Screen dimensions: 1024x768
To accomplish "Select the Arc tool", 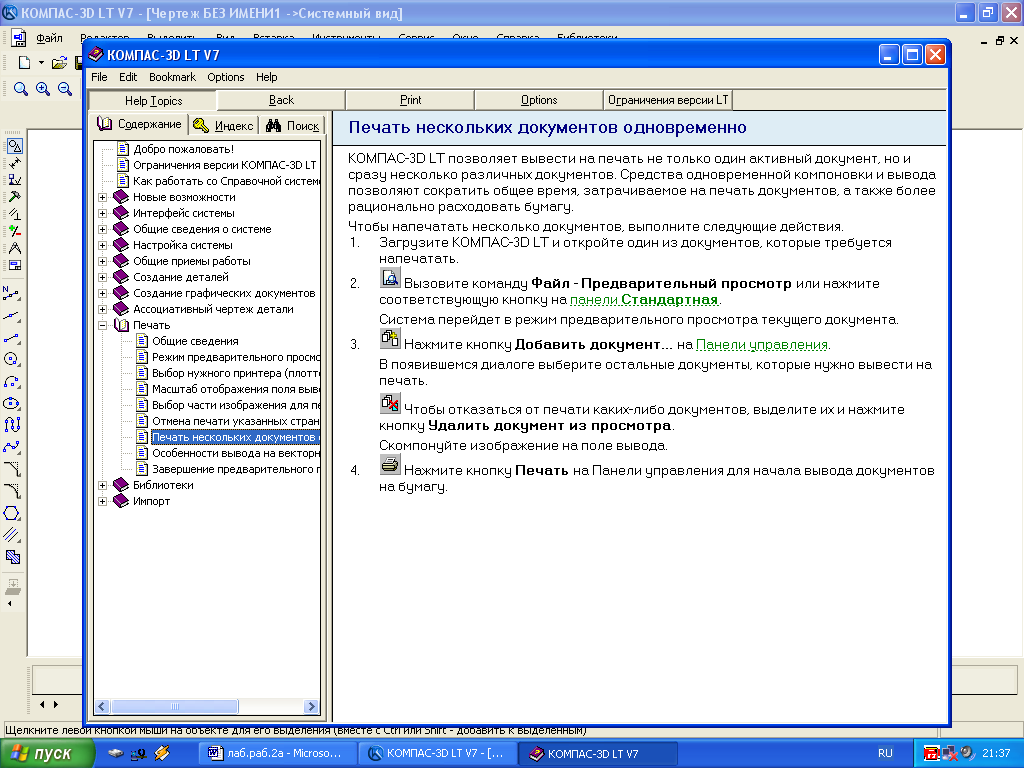I will click(x=12, y=381).
